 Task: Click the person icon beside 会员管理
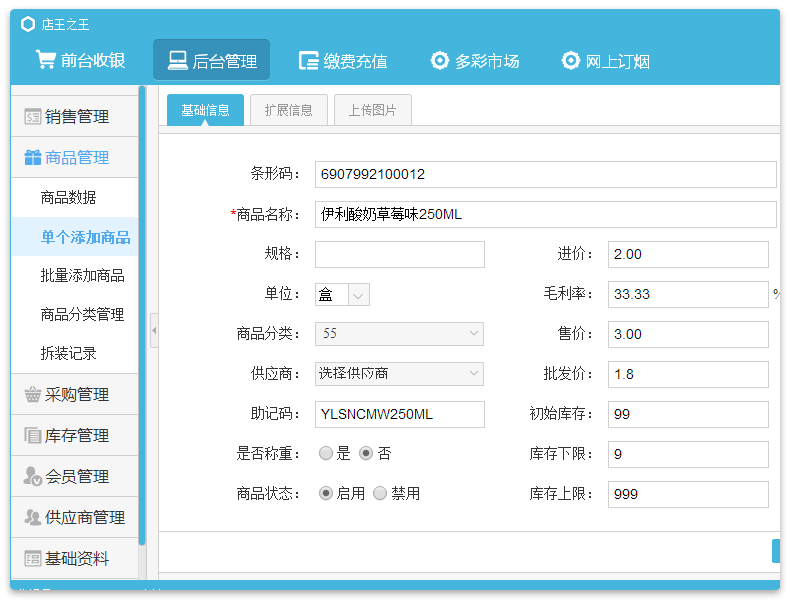33,476
